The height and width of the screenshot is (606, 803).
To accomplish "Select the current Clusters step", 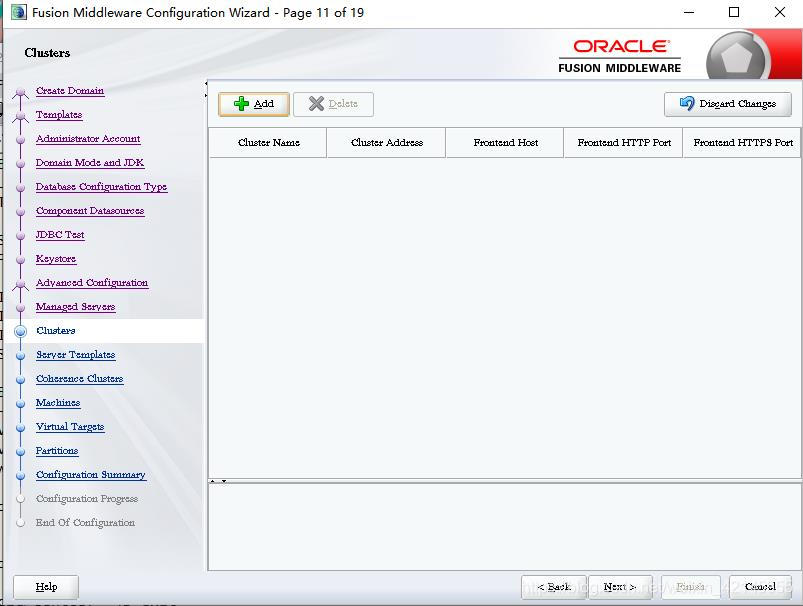I will point(56,331).
